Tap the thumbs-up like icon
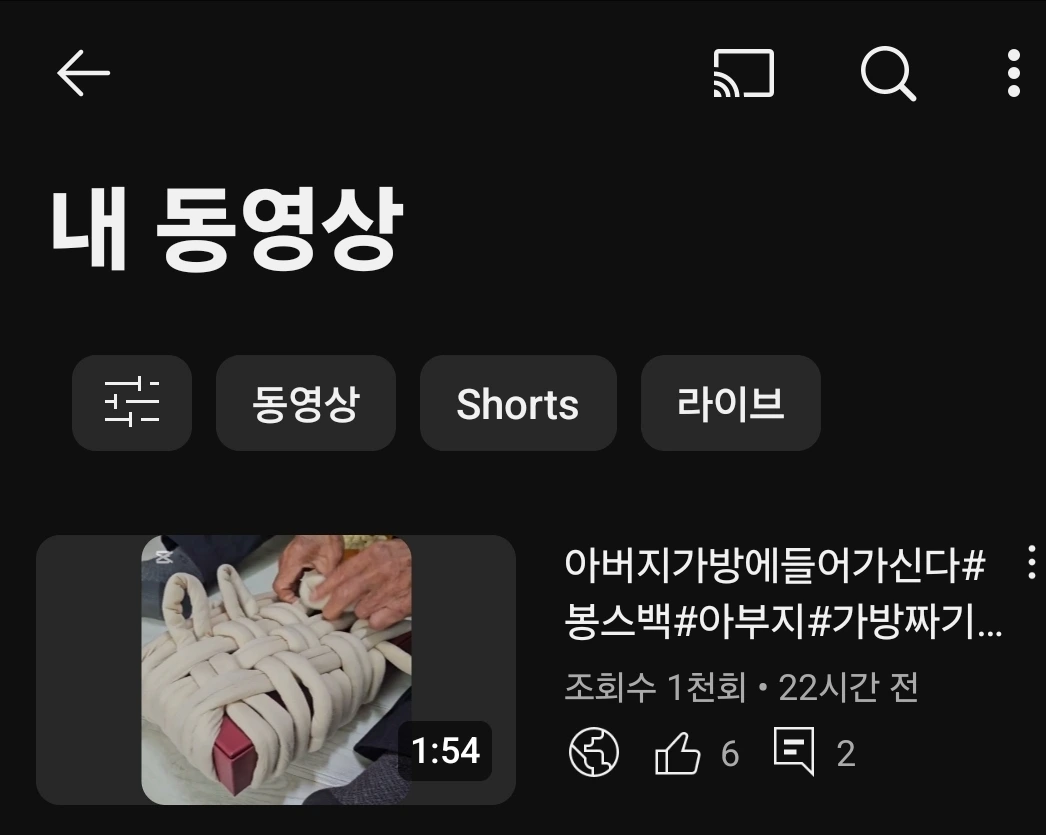The height and width of the screenshot is (835, 1046). [x=678, y=754]
